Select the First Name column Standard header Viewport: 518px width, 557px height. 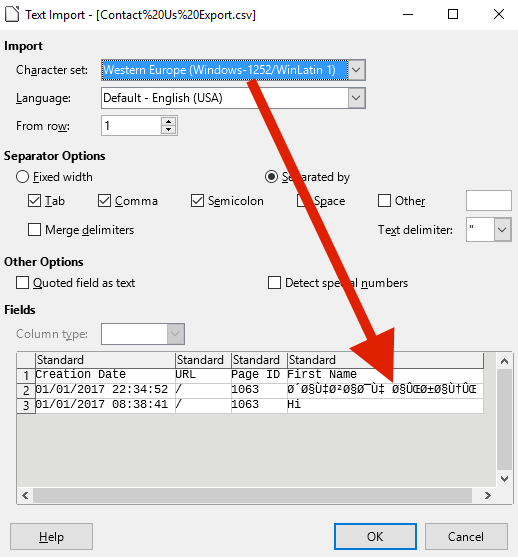385,360
